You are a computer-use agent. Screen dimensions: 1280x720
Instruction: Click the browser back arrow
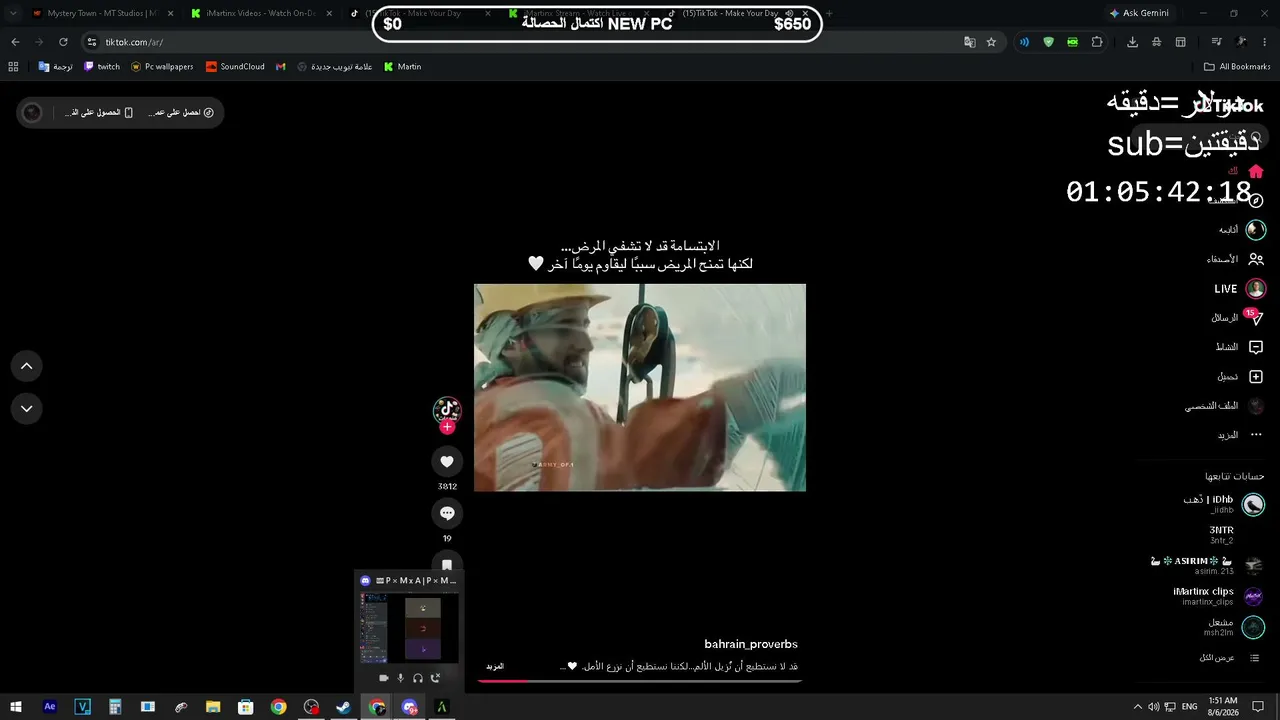click(15, 42)
